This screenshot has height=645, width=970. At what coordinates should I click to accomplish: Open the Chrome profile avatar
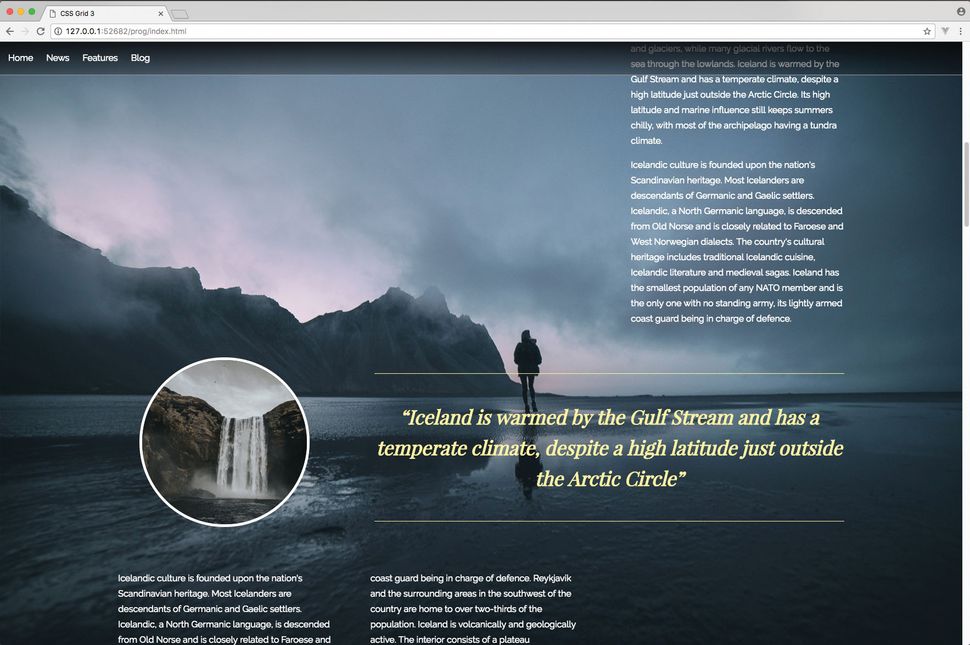(960, 11)
